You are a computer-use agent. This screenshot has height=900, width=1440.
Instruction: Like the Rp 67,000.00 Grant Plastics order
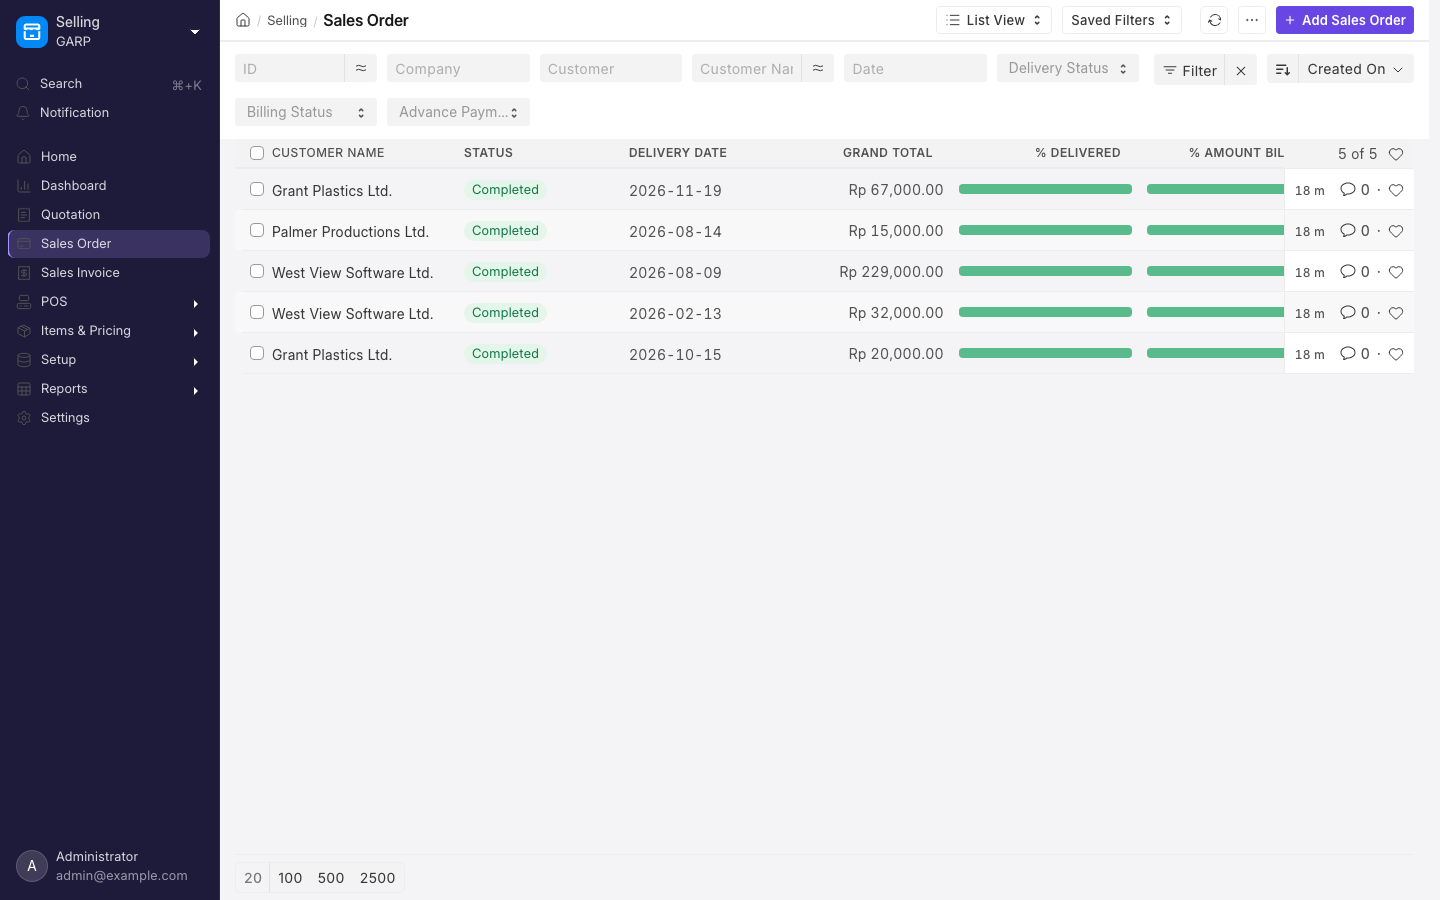tap(1396, 190)
